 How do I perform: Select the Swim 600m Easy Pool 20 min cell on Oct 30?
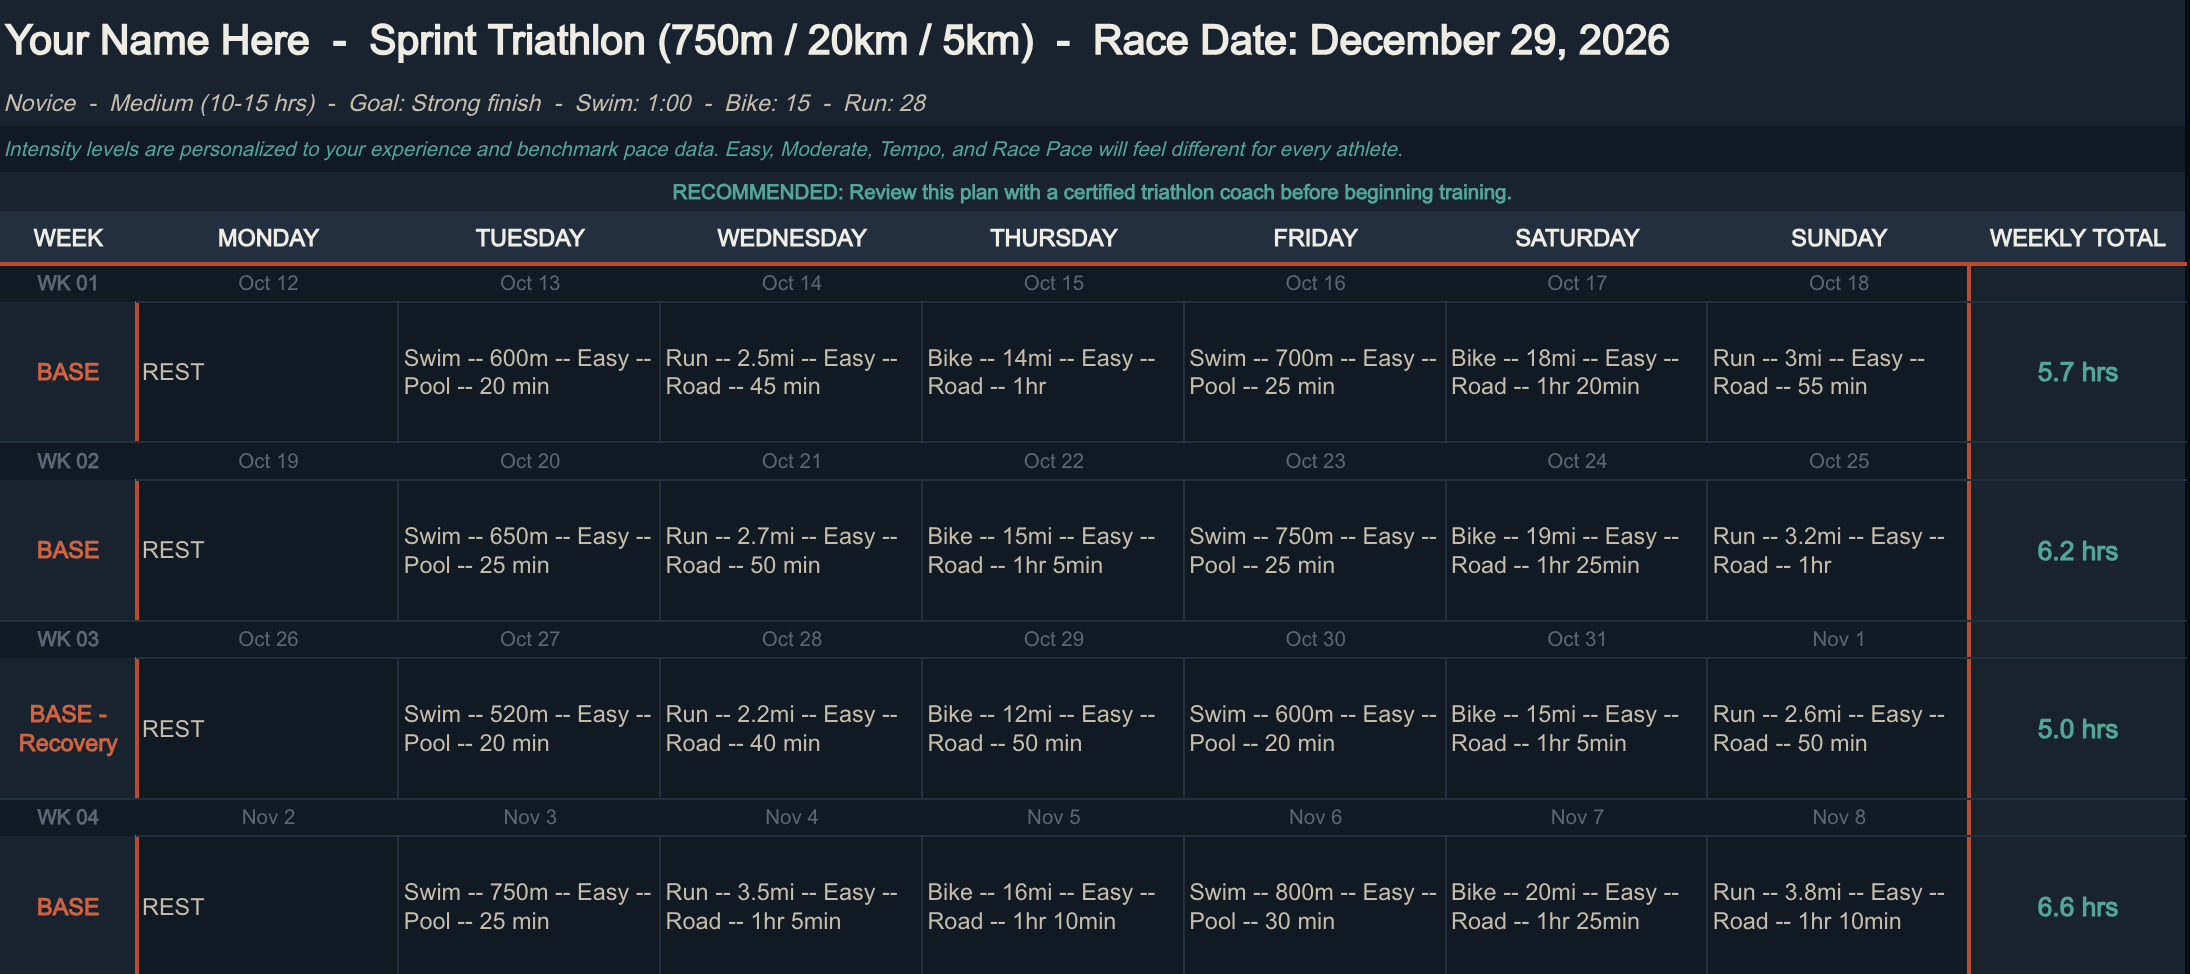coord(1314,728)
